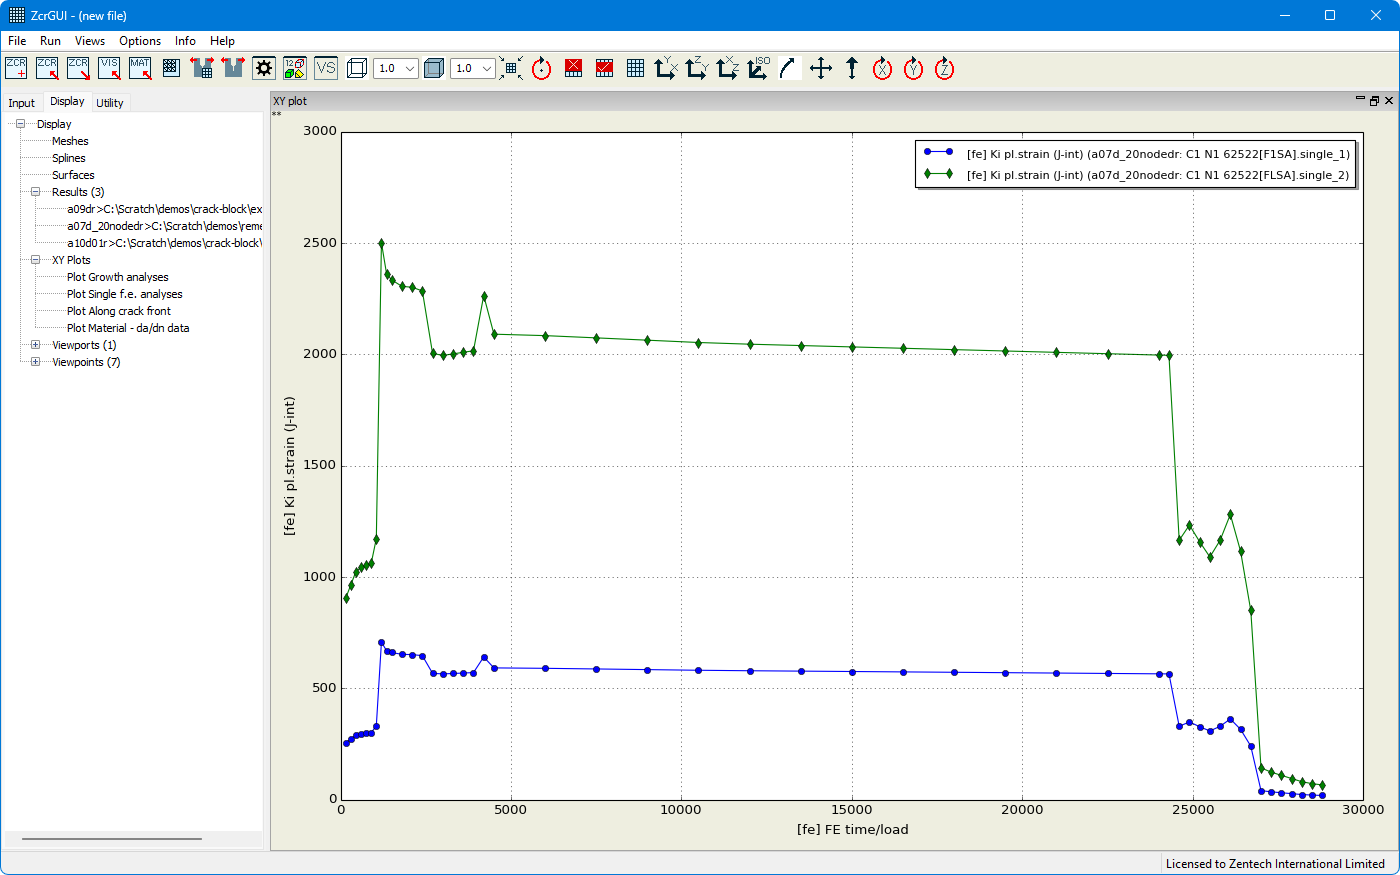Open the File menu
The width and height of the screenshot is (1400, 875).
pyautogui.click(x=17, y=41)
